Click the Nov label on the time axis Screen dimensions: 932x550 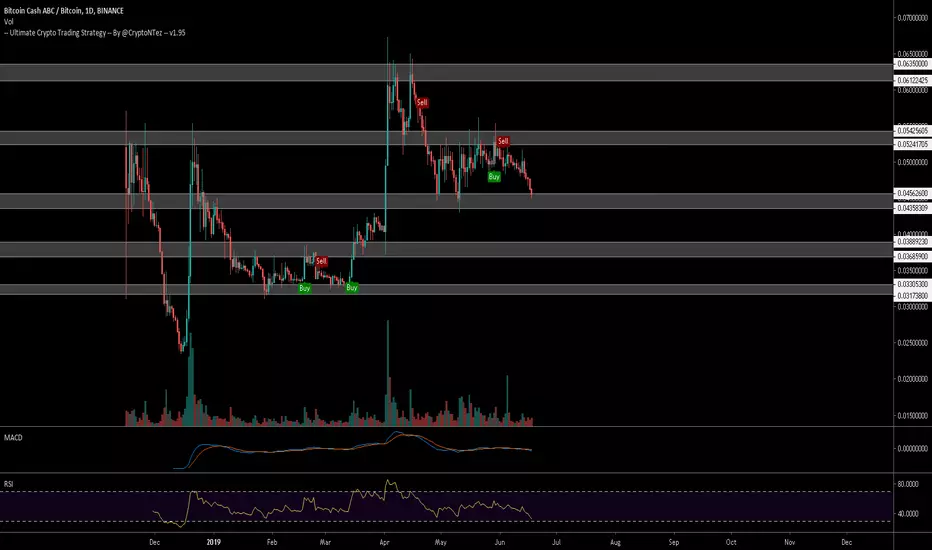[x=789, y=542]
